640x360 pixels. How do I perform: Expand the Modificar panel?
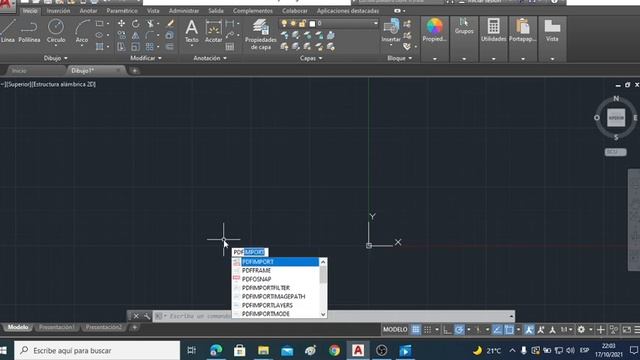tap(146, 58)
